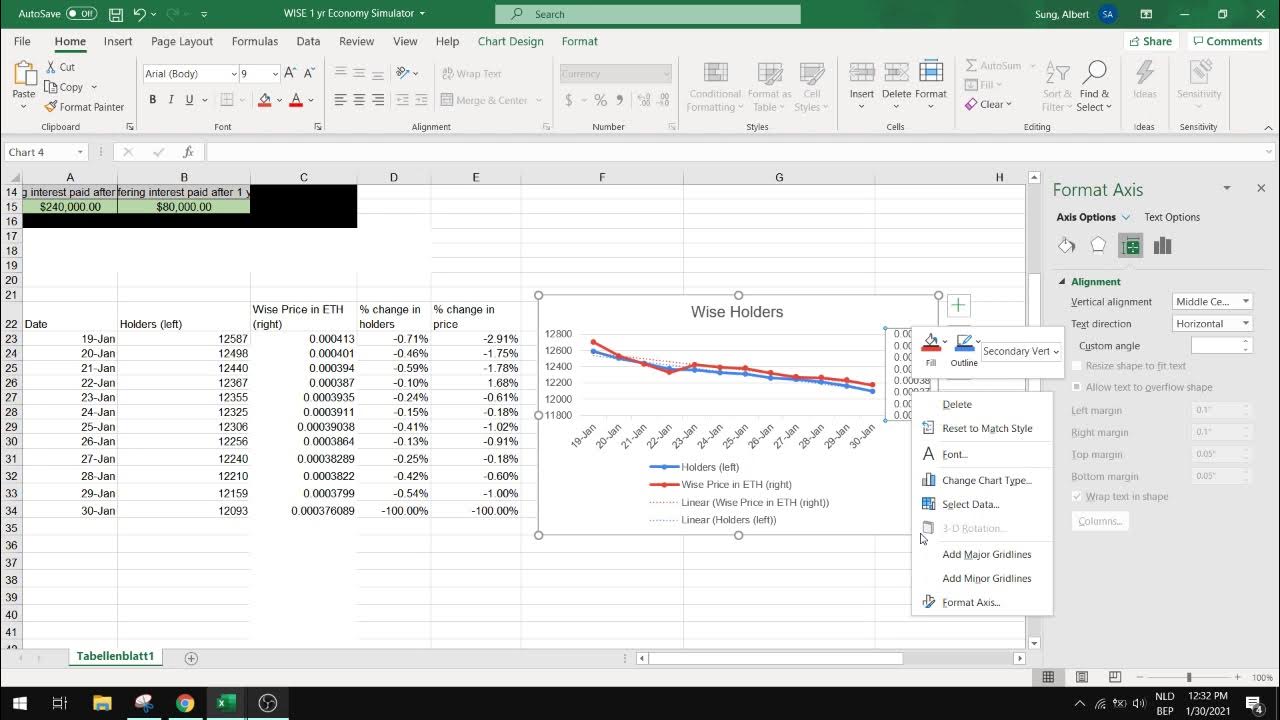Open Chrome from the taskbar
Image resolution: width=1280 pixels, height=720 pixels.
tap(185, 703)
